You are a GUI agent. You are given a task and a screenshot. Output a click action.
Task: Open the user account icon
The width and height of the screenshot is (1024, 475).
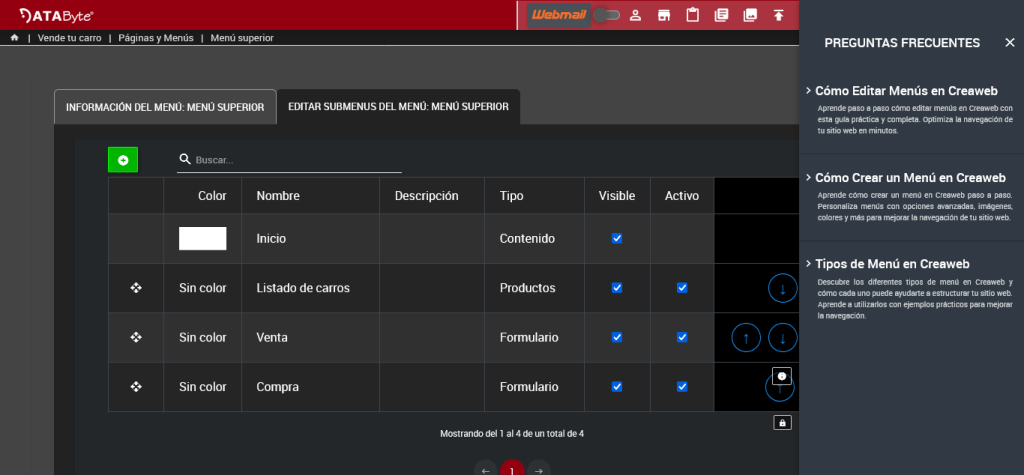(634, 15)
